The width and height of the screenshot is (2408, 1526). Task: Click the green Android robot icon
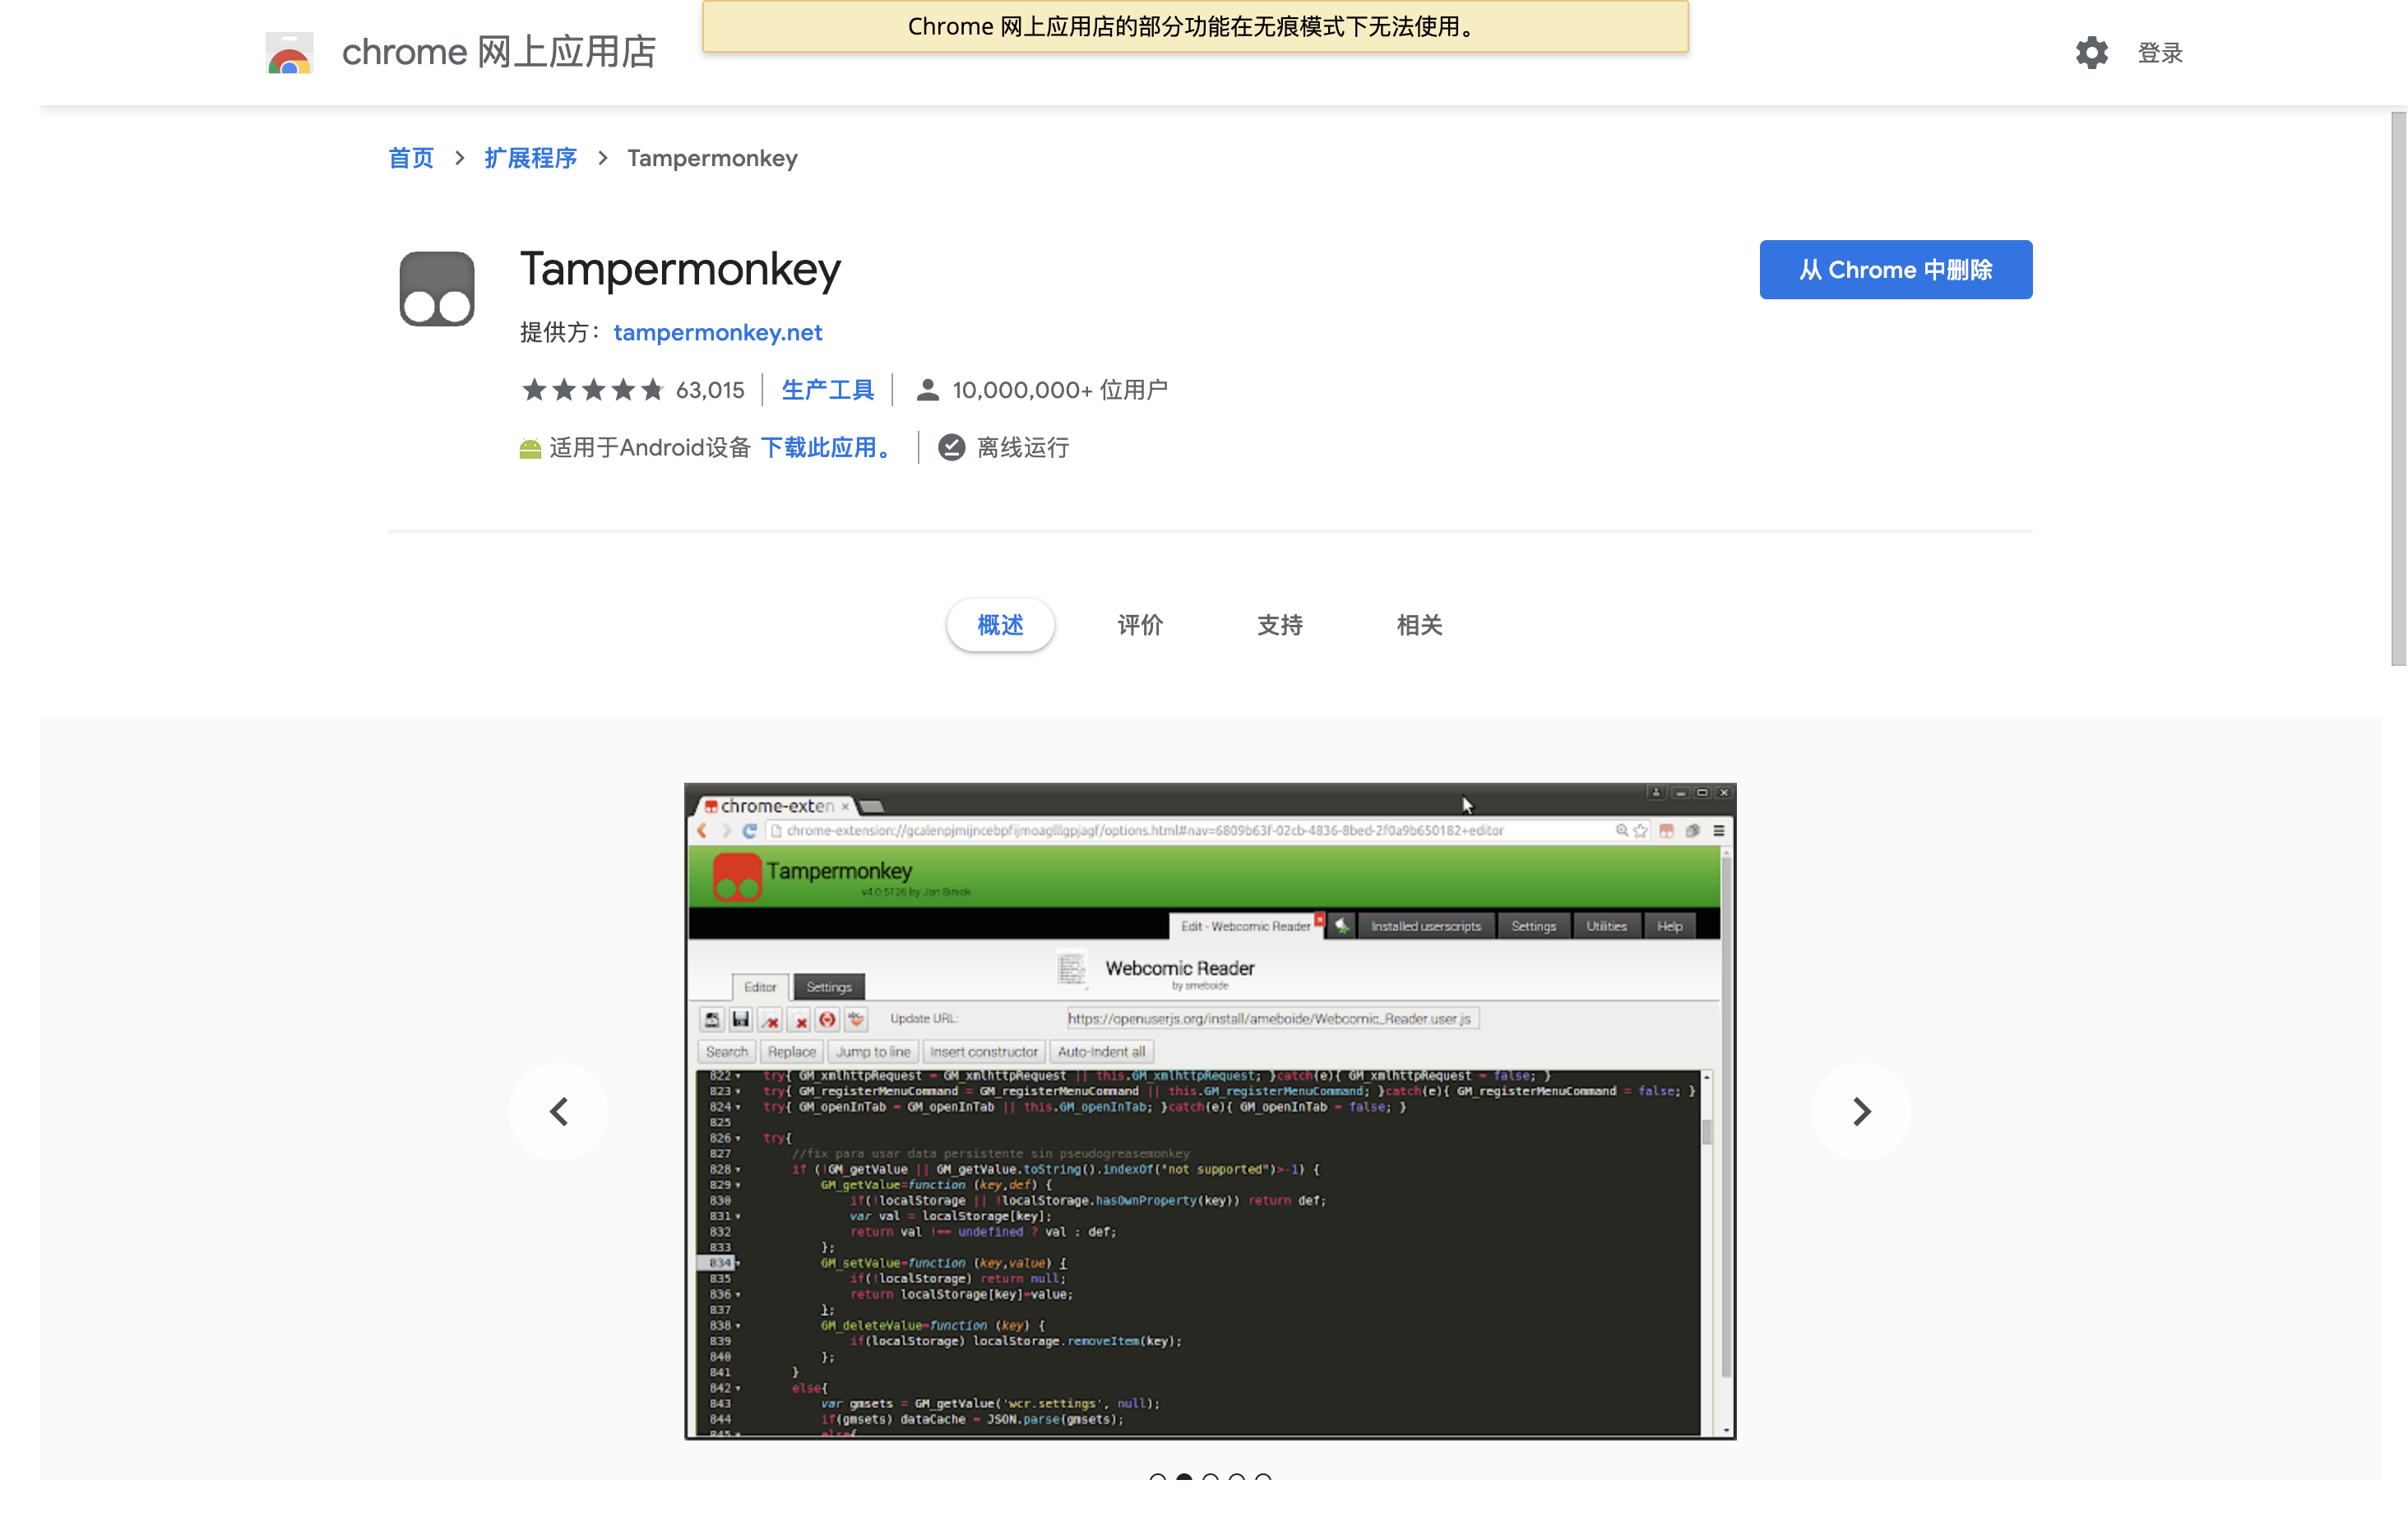tap(530, 449)
